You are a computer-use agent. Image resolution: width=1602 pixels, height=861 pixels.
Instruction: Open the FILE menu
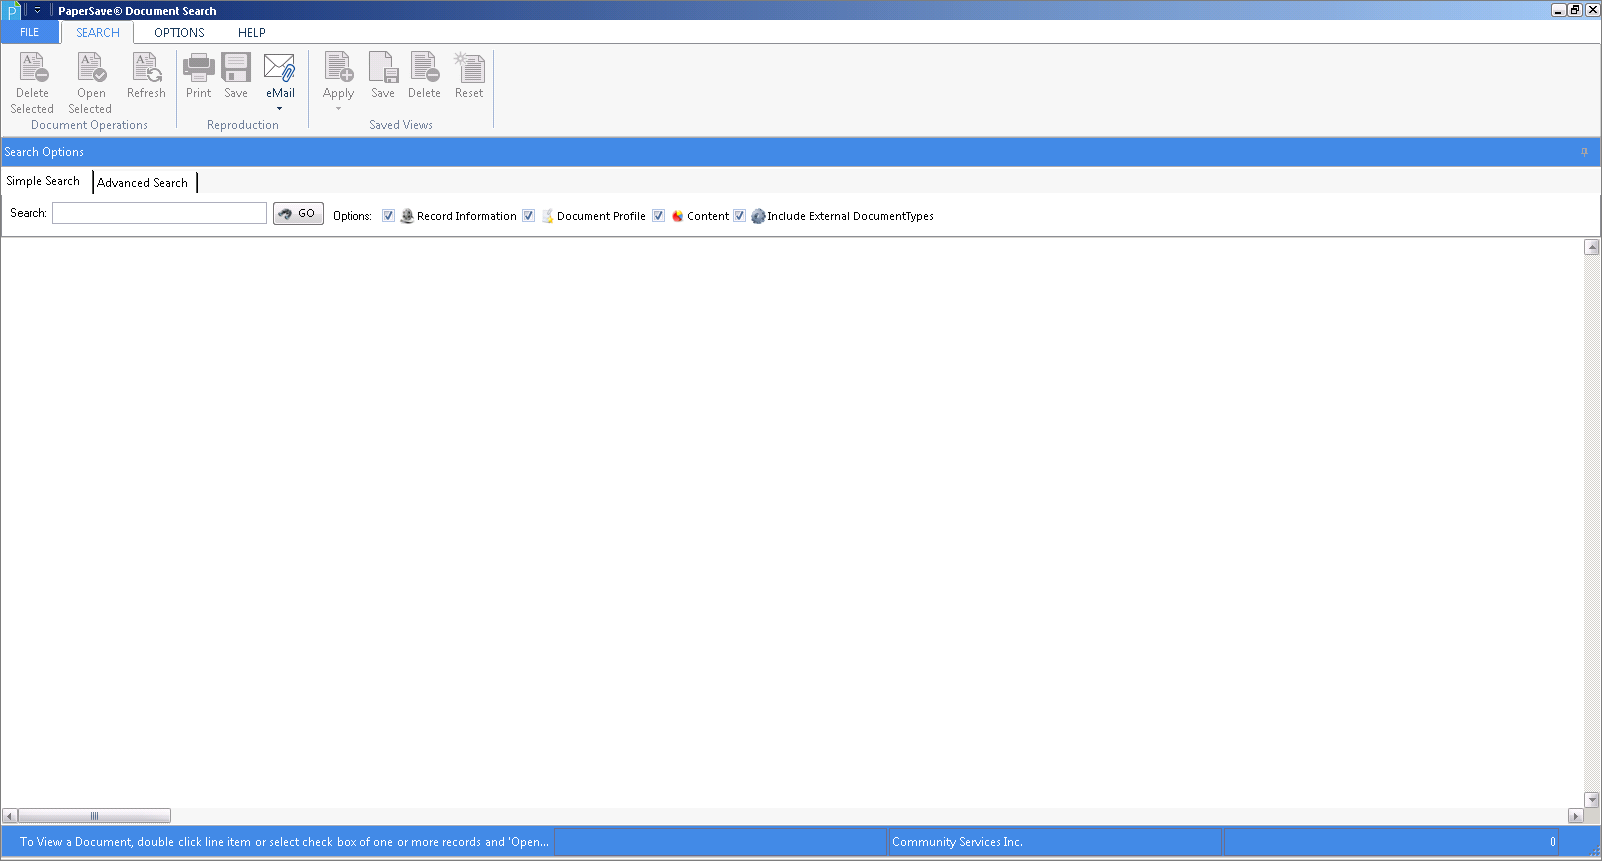pyautogui.click(x=30, y=32)
